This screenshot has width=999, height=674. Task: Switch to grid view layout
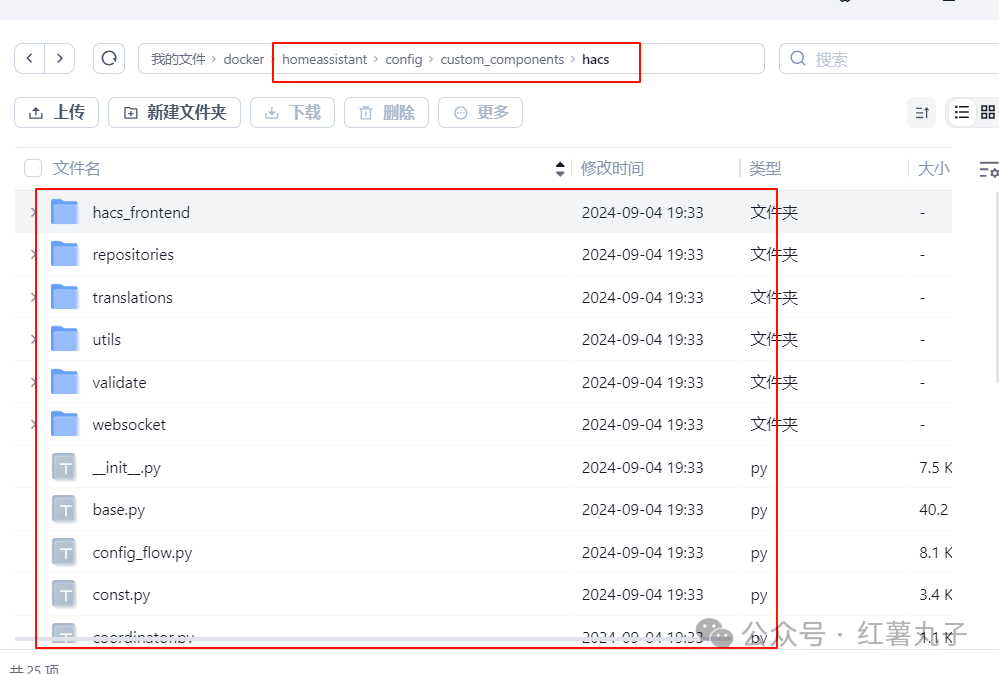(988, 113)
